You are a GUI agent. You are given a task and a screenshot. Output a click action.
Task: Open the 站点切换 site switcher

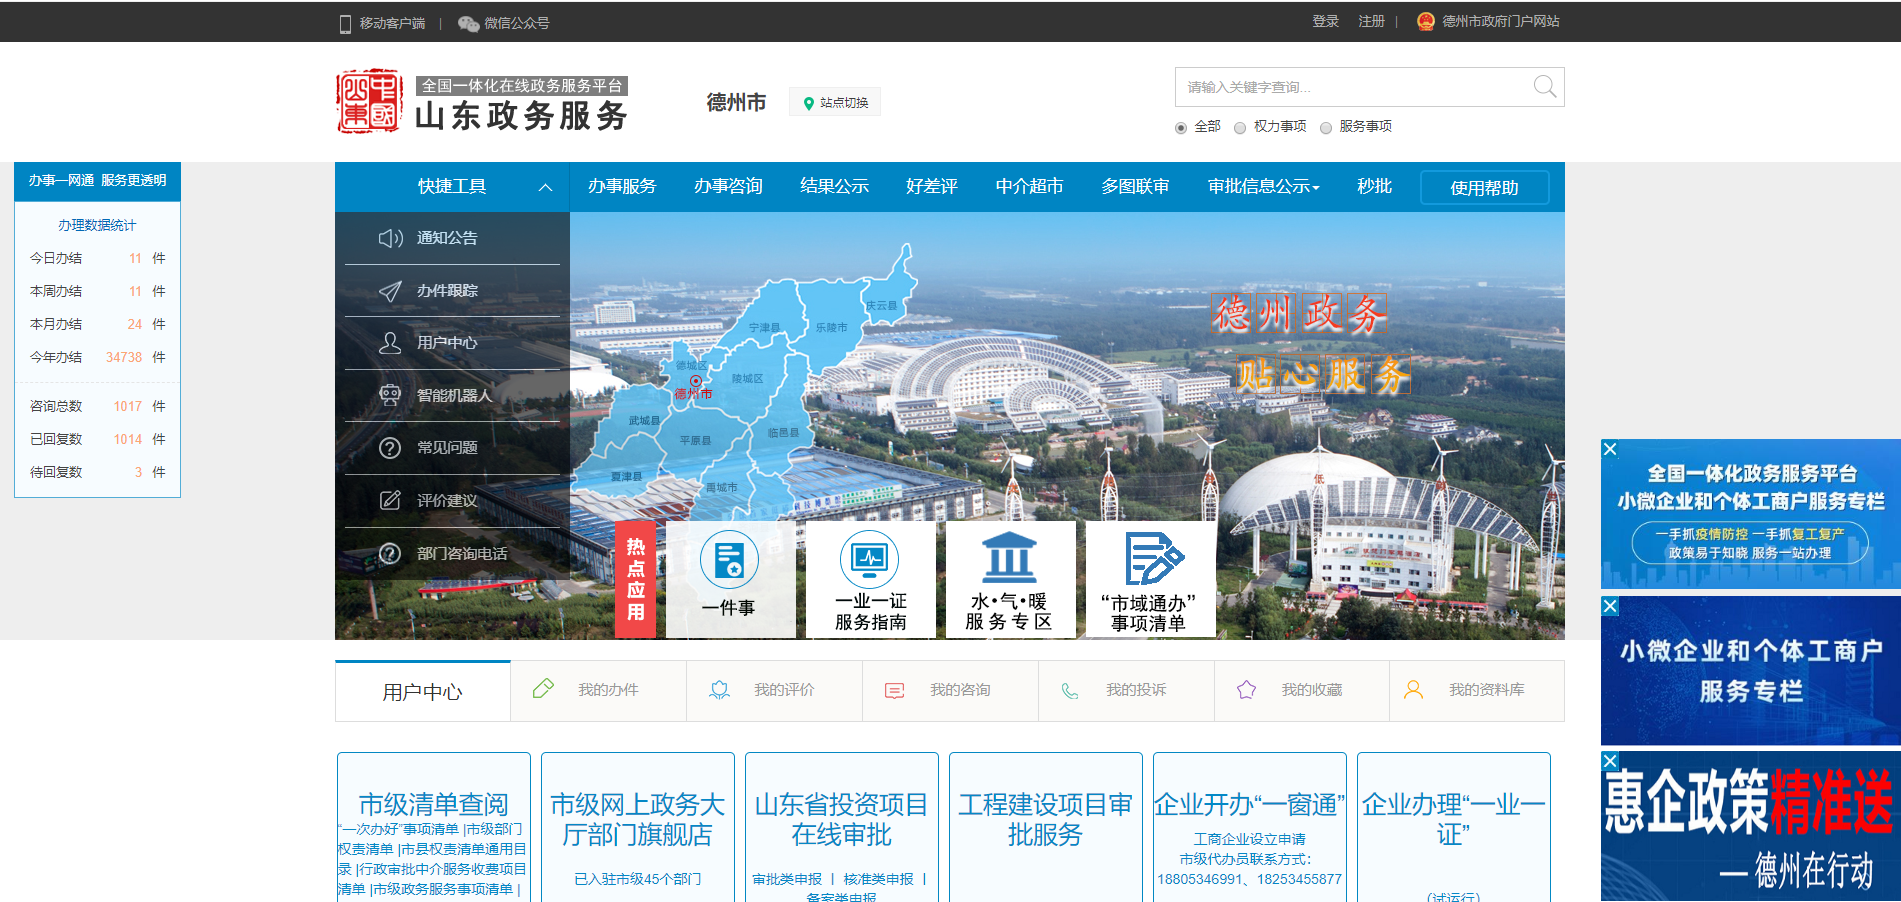tap(835, 102)
